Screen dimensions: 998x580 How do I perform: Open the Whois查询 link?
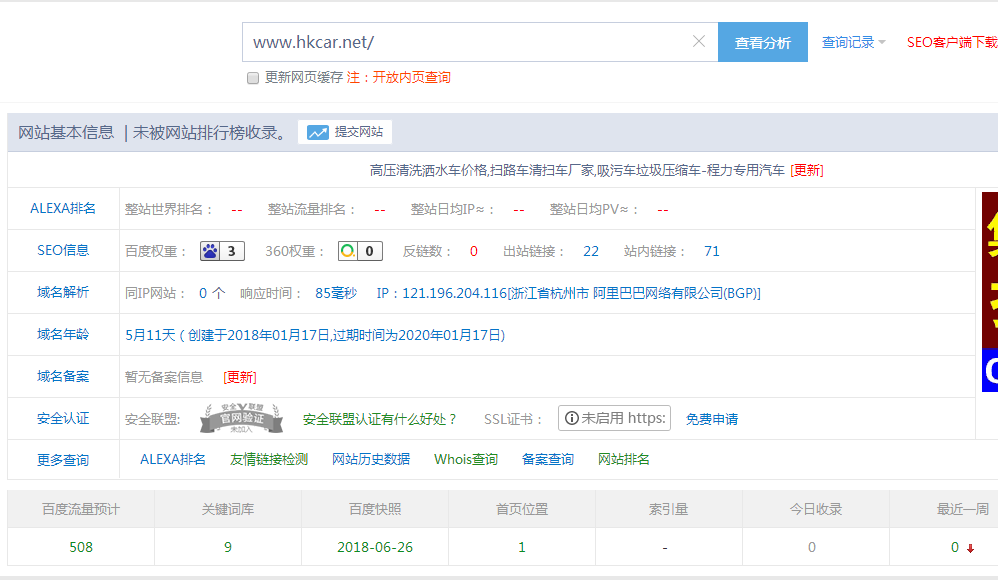pyautogui.click(x=465, y=459)
